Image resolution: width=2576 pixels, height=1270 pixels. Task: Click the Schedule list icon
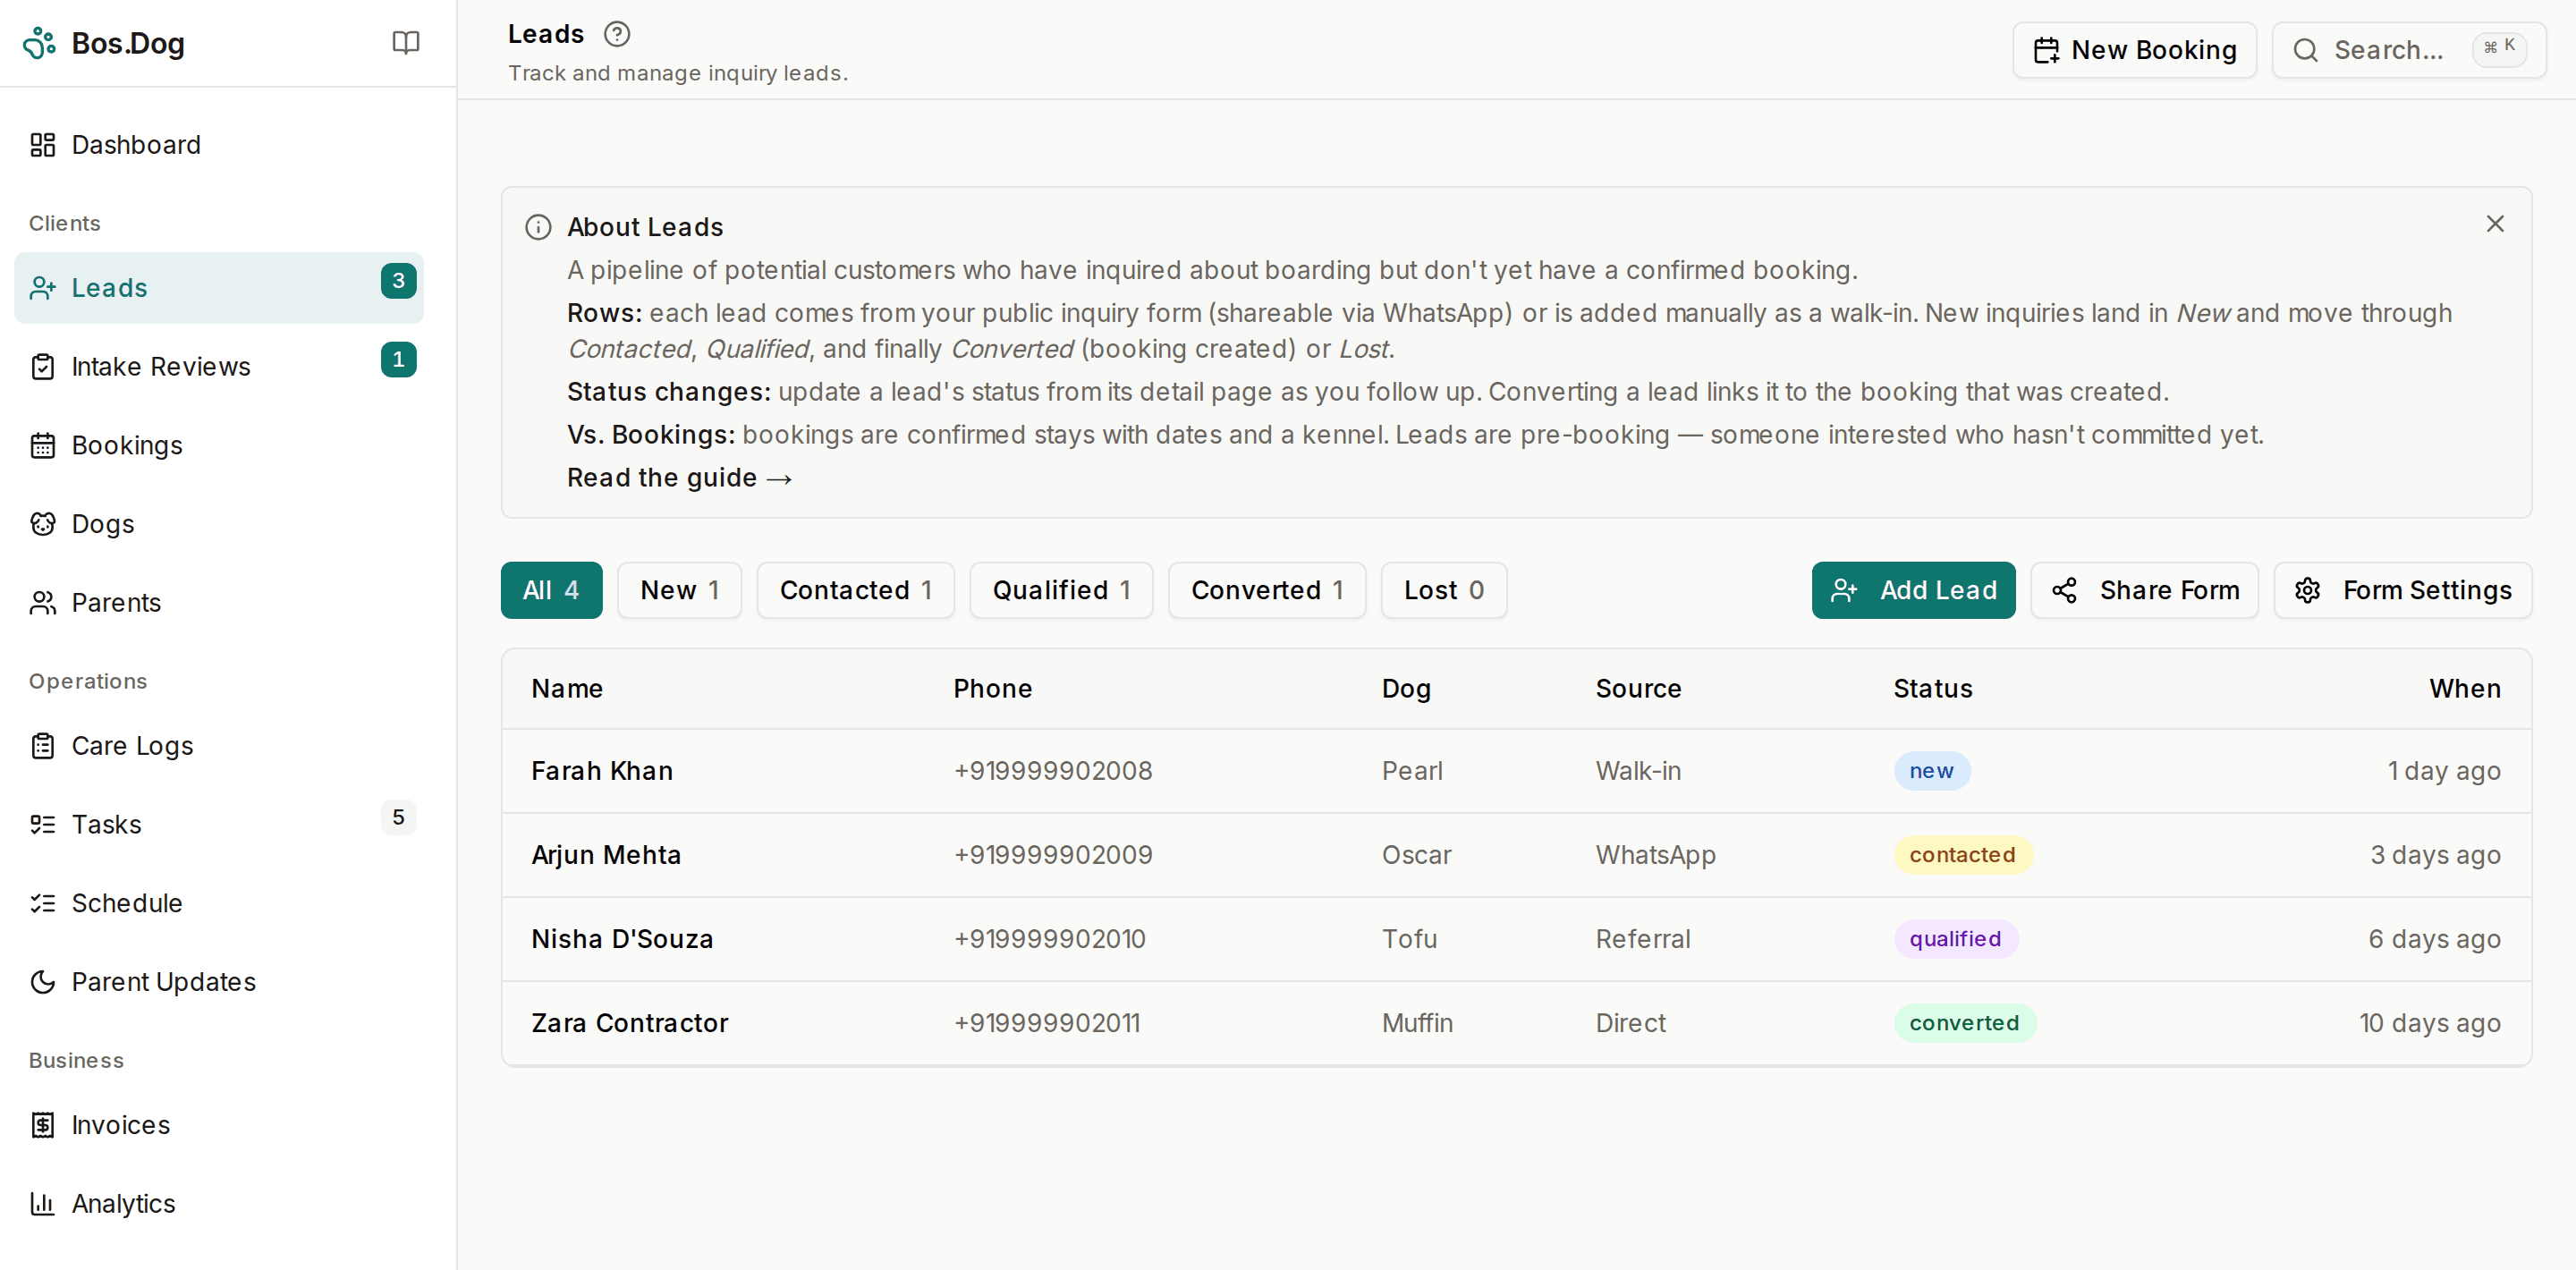43,903
